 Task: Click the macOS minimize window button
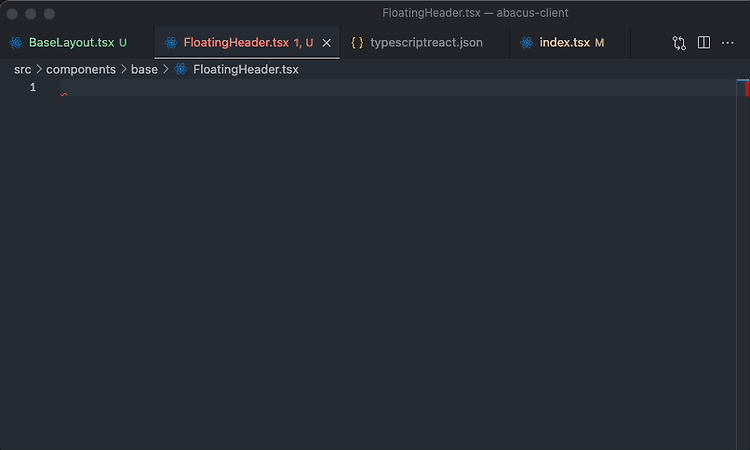click(x=31, y=14)
